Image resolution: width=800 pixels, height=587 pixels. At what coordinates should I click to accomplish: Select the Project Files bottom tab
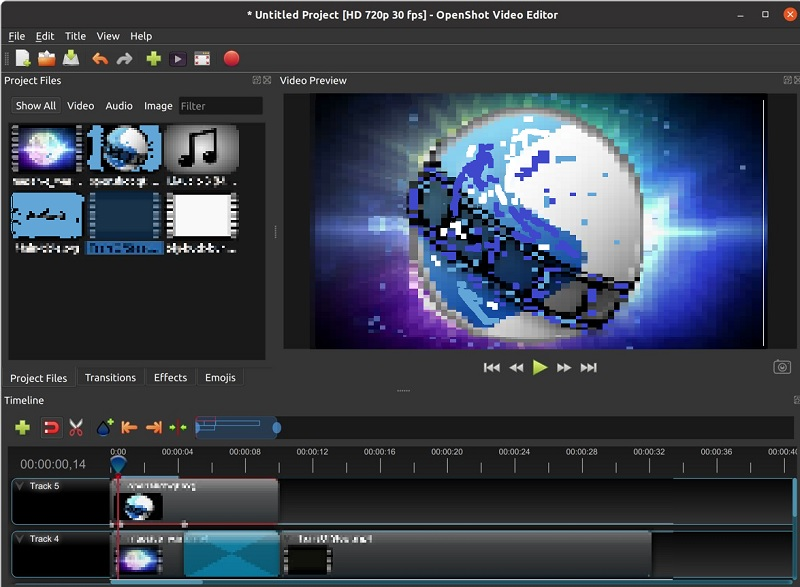pyautogui.click(x=39, y=378)
